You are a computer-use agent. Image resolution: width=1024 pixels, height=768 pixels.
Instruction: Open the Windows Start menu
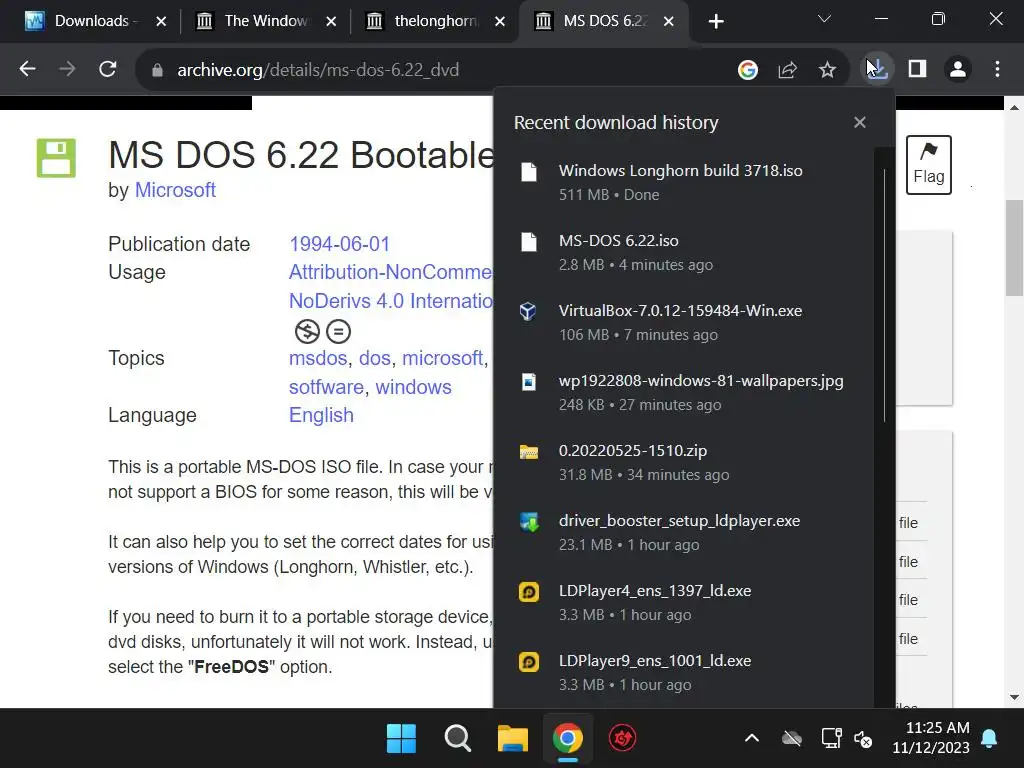(x=401, y=739)
